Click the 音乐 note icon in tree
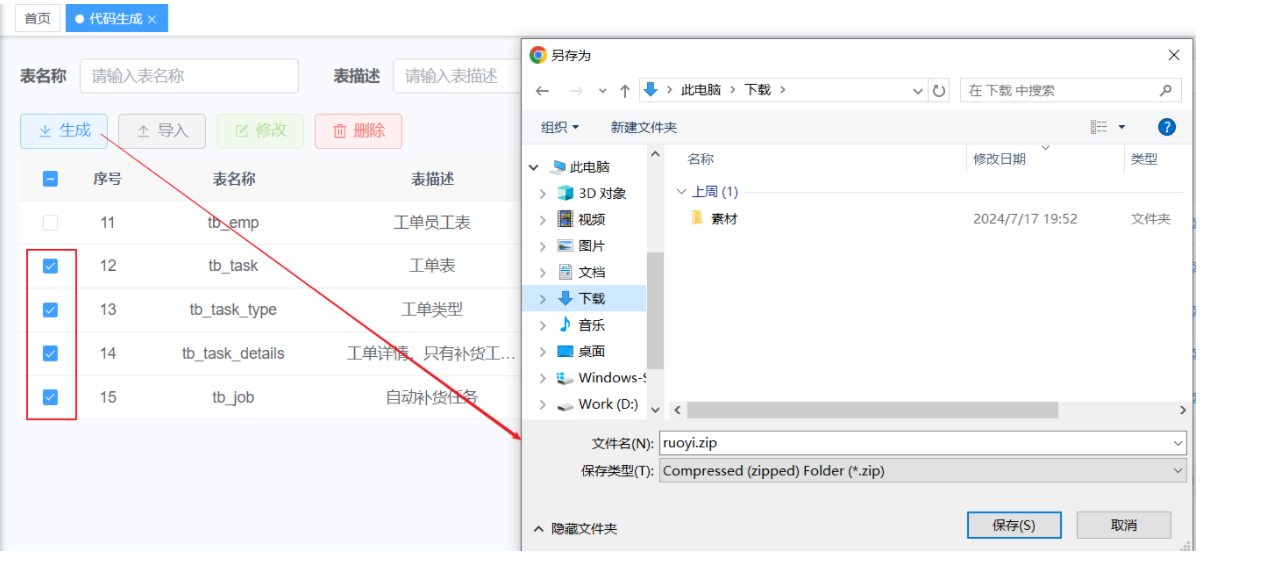Viewport: 1262px width, 561px height. click(x=566, y=325)
